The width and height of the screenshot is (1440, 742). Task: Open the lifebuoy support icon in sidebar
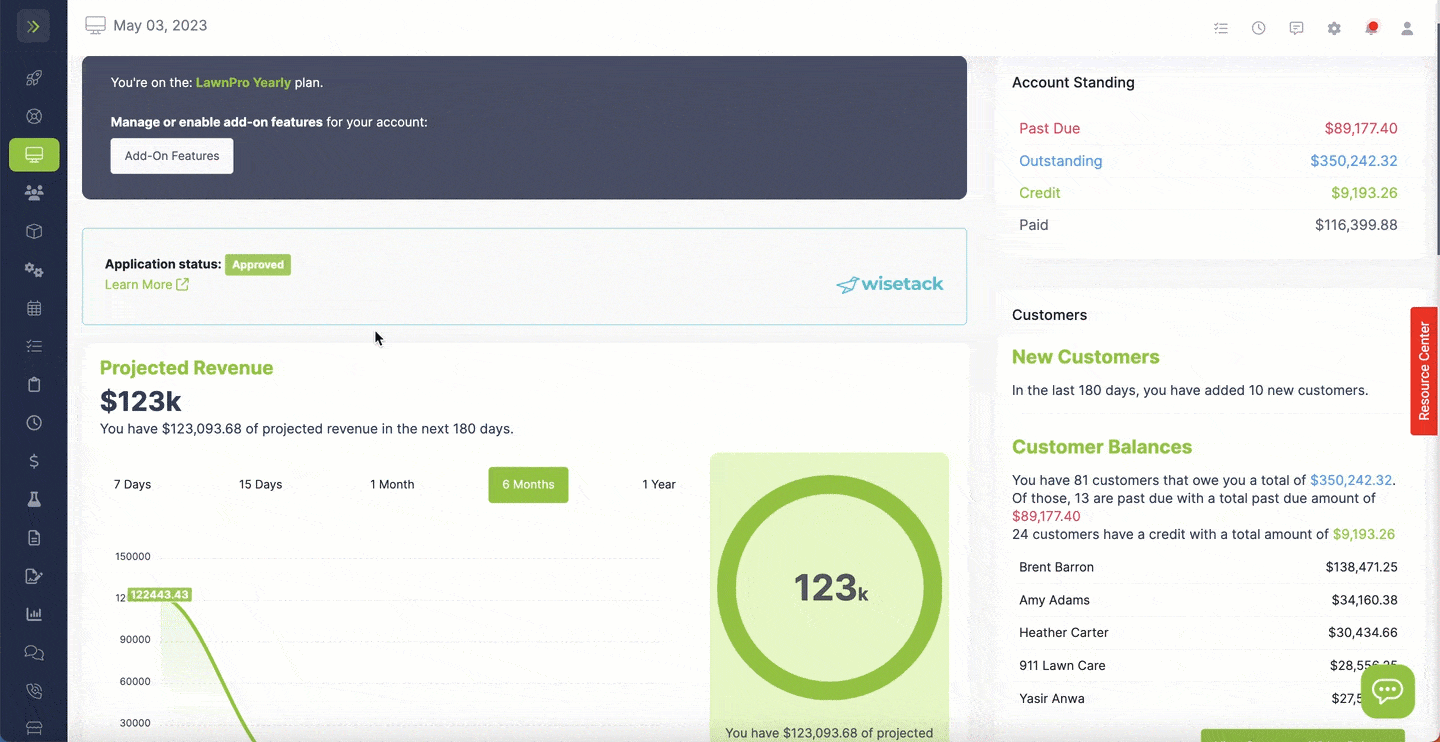click(34, 116)
